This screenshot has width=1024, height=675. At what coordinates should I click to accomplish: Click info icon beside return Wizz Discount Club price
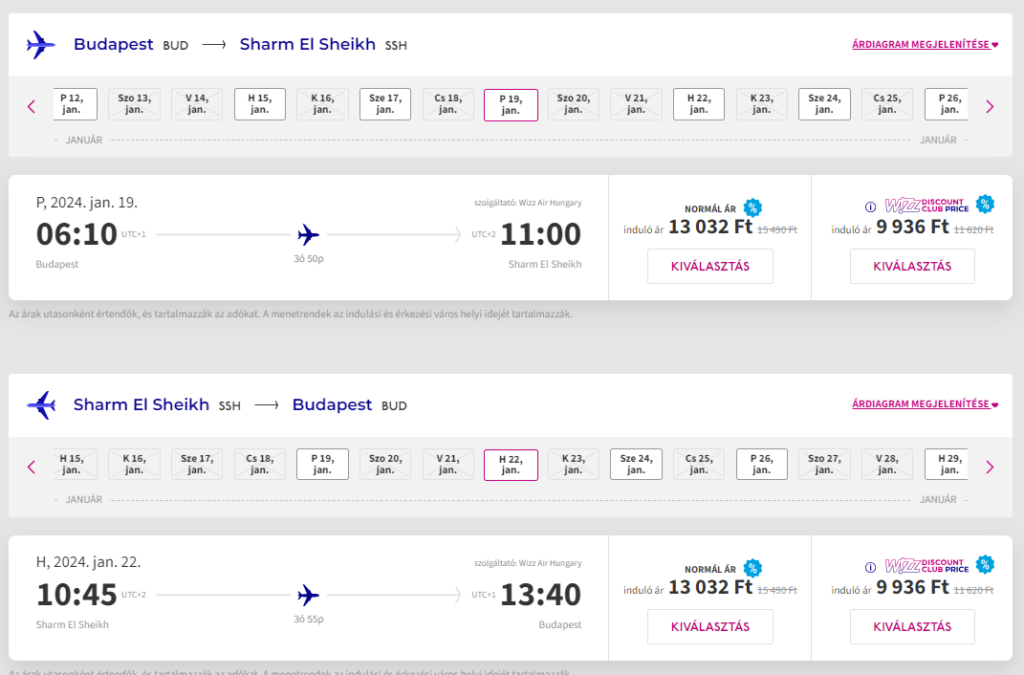pyautogui.click(x=870, y=567)
